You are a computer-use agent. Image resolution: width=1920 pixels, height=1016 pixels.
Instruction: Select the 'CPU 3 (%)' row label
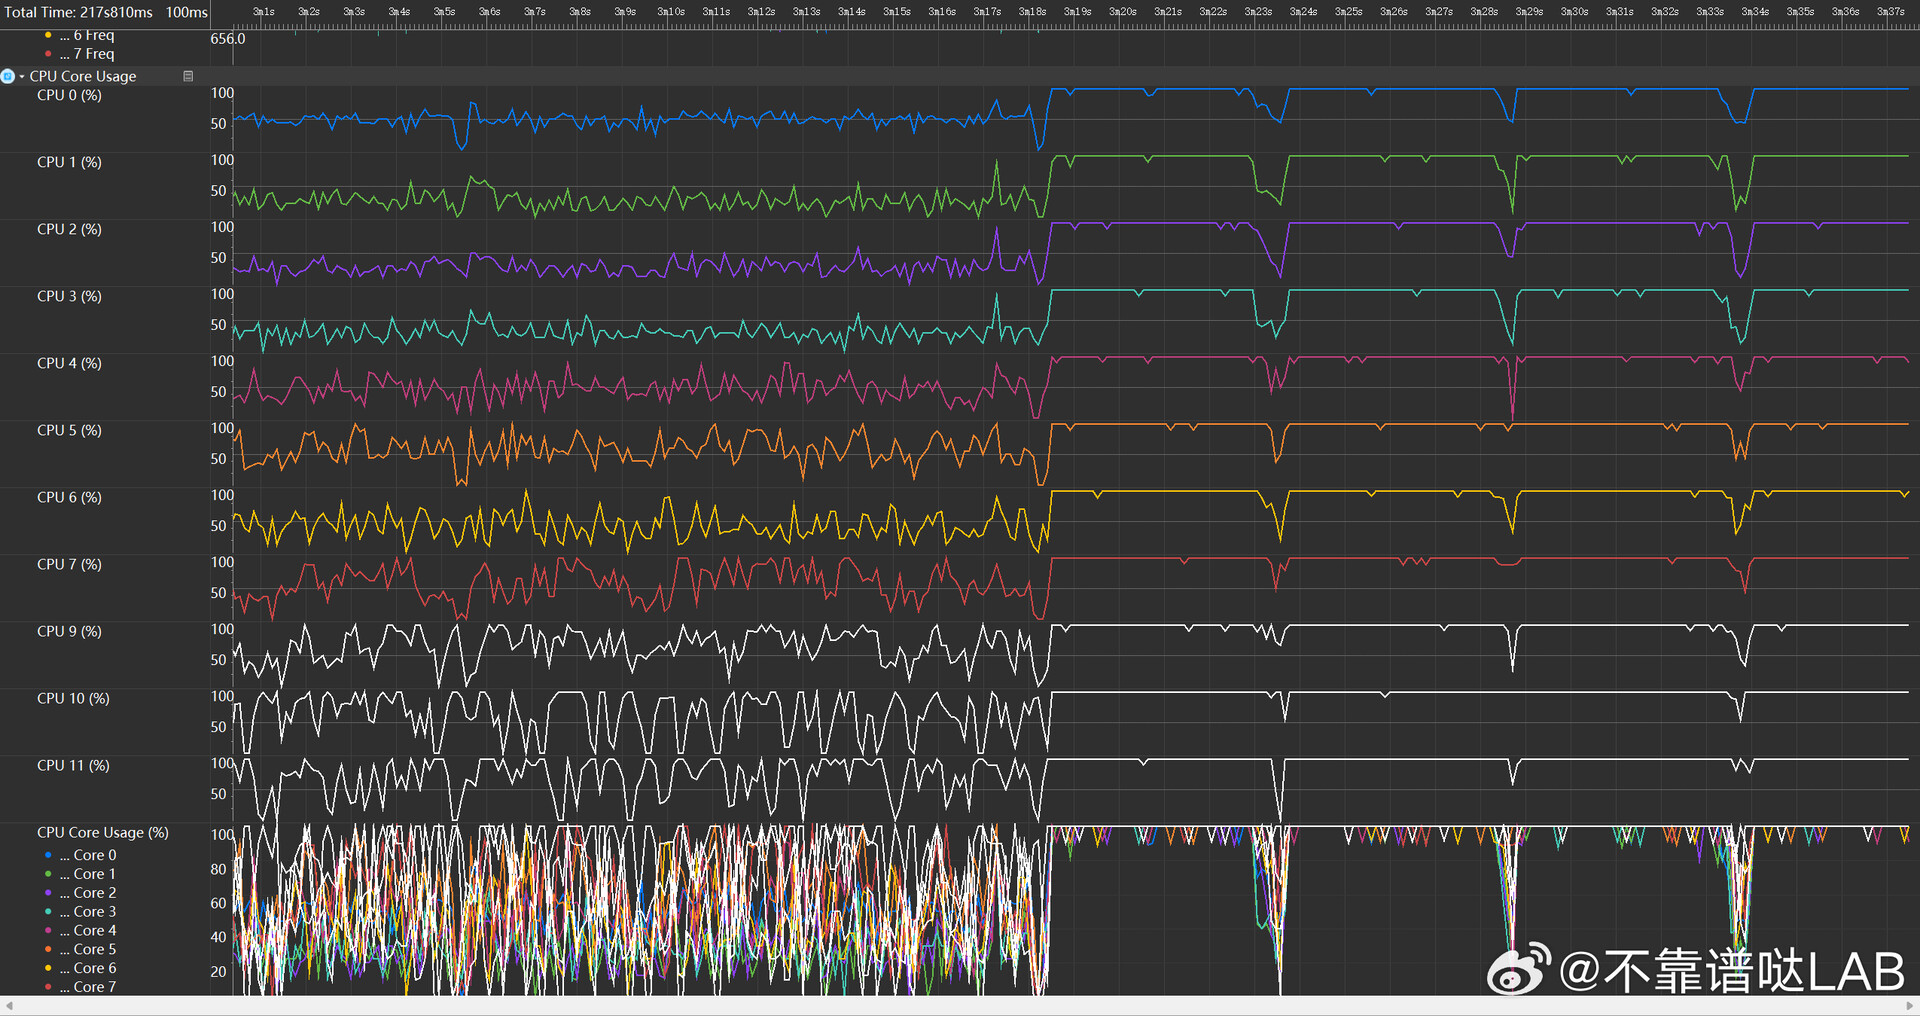tap(69, 296)
